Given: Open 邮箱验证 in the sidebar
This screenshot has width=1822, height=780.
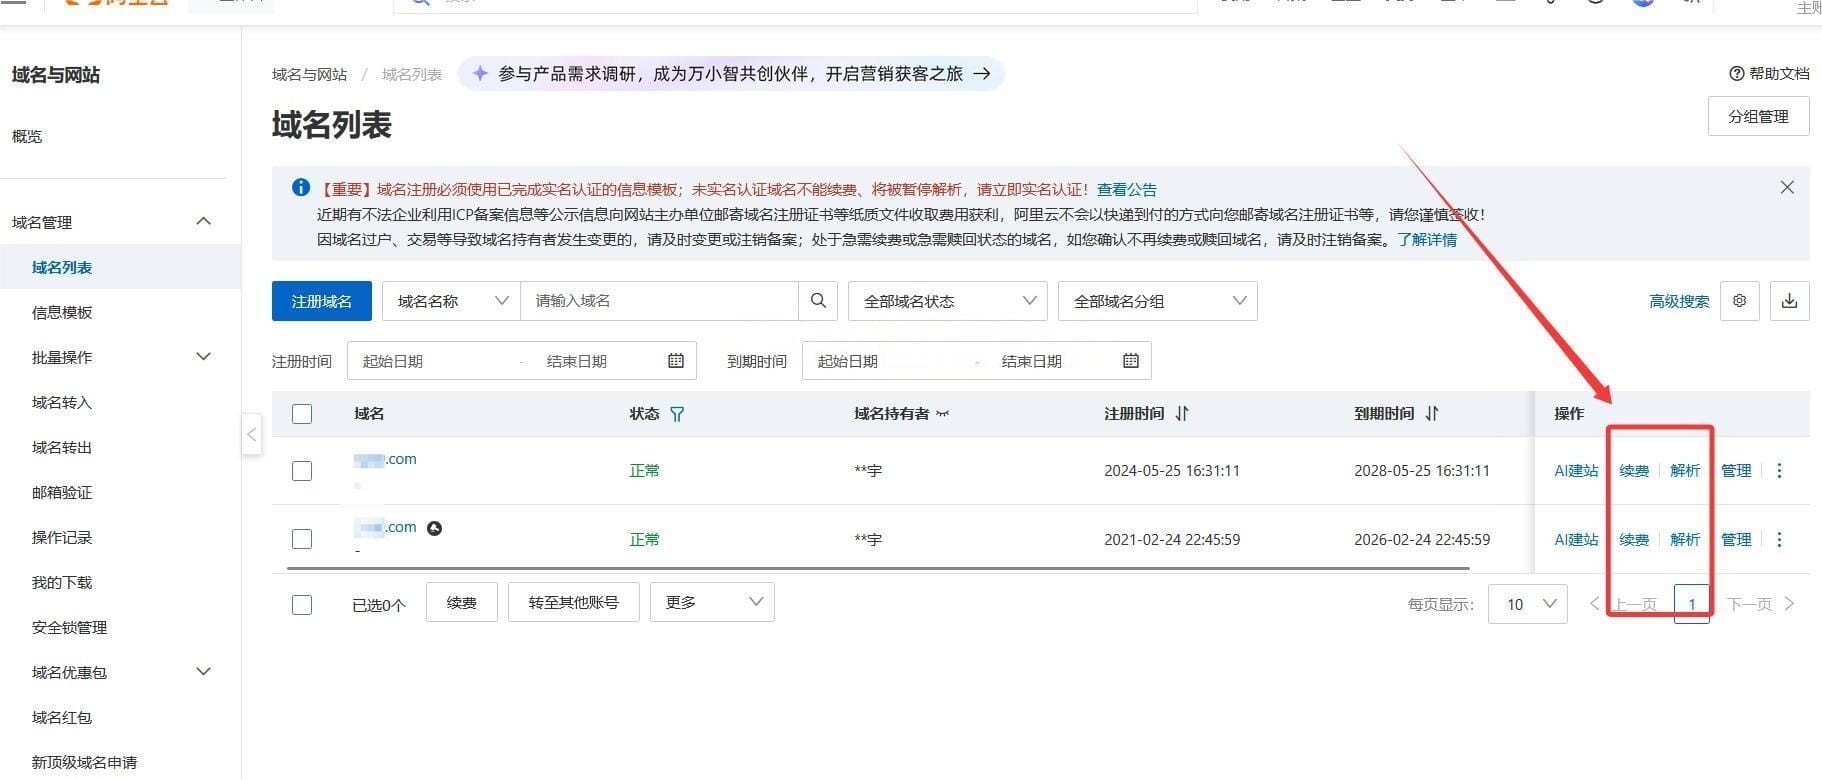Looking at the screenshot, I should pyautogui.click(x=62, y=492).
